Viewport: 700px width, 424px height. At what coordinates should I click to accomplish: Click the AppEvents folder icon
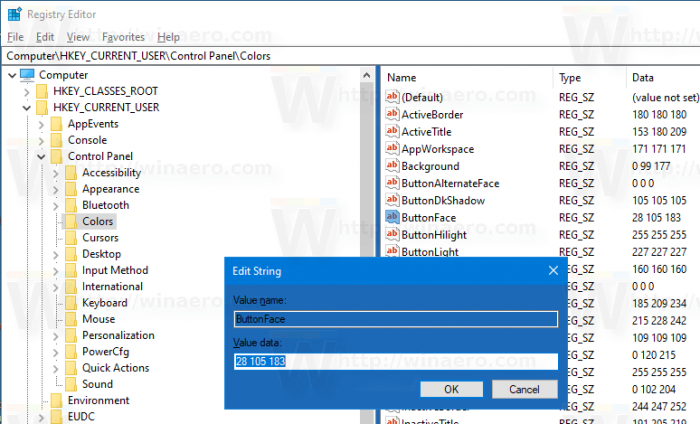pyautogui.click(x=56, y=124)
